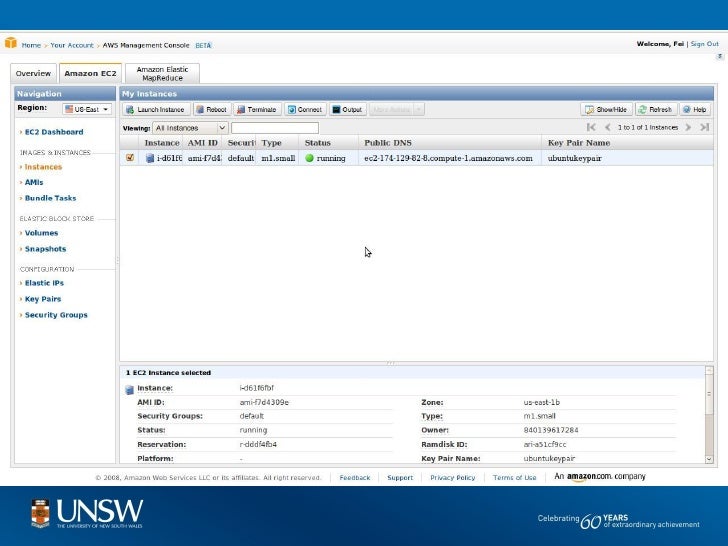This screenshot has height=546, width=728.
Task: Open Security Groups in navigation
Action: pos(56,315)
